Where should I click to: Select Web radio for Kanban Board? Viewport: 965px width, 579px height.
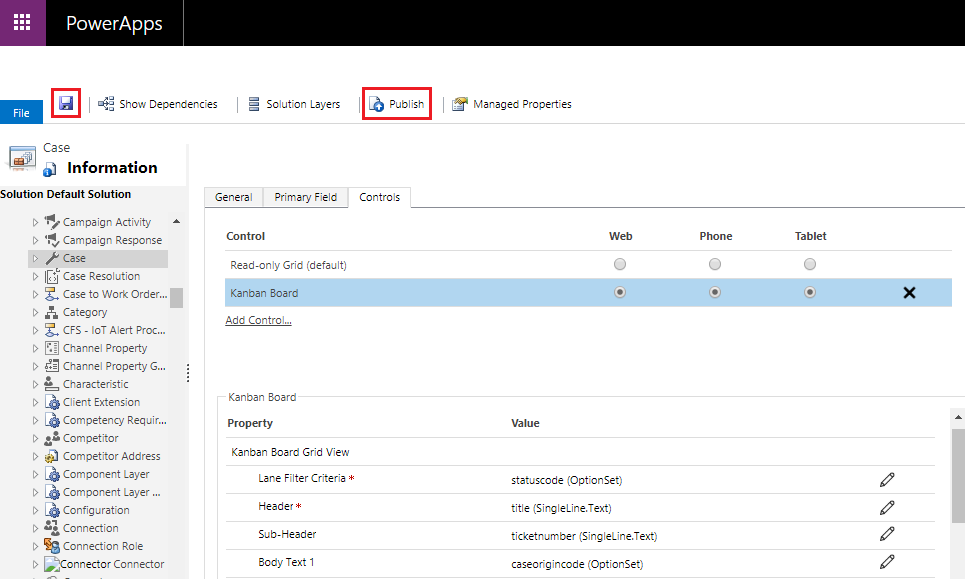pos(620,292)
